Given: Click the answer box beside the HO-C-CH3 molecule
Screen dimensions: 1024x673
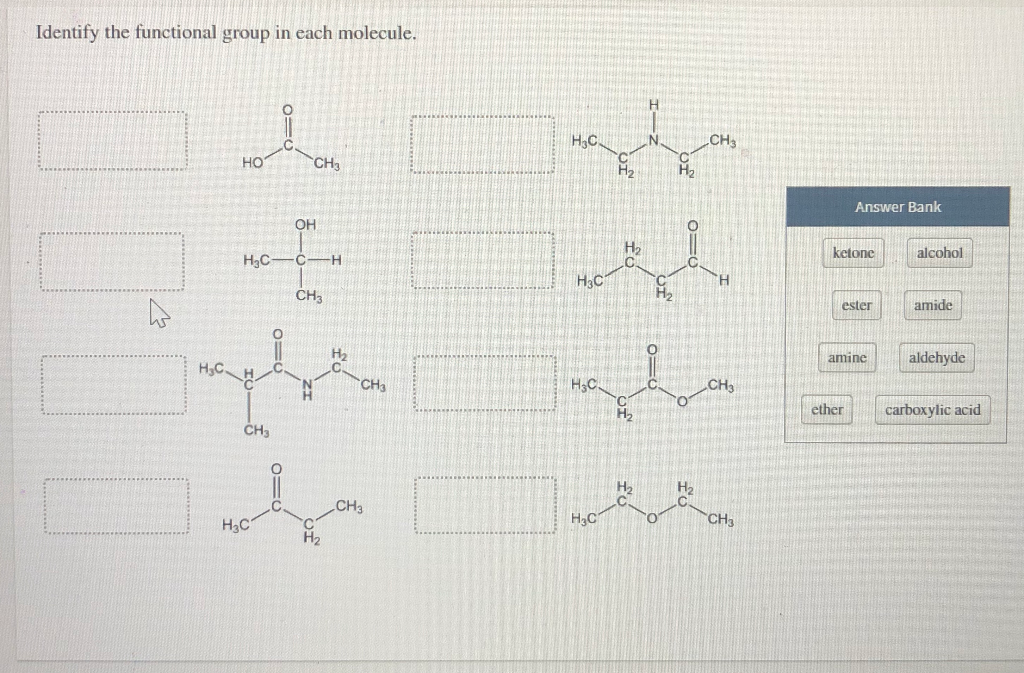Looking at the screenshot, I should coord(113,140).
